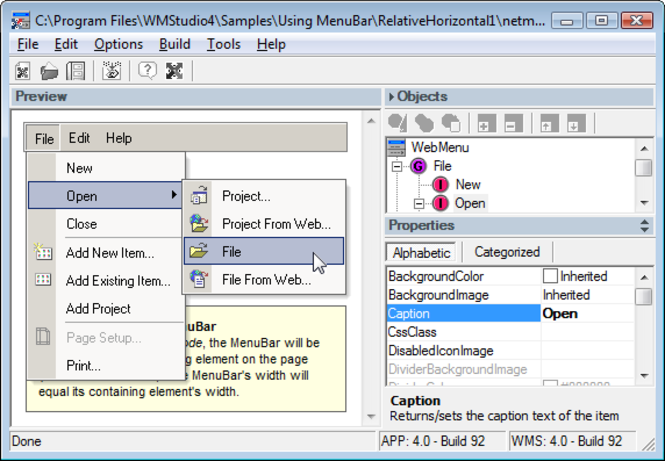Viewport: 665px width, 461px height.
Task: Click the Properties grid scroll-down arrow
Action: pos(644,375)
